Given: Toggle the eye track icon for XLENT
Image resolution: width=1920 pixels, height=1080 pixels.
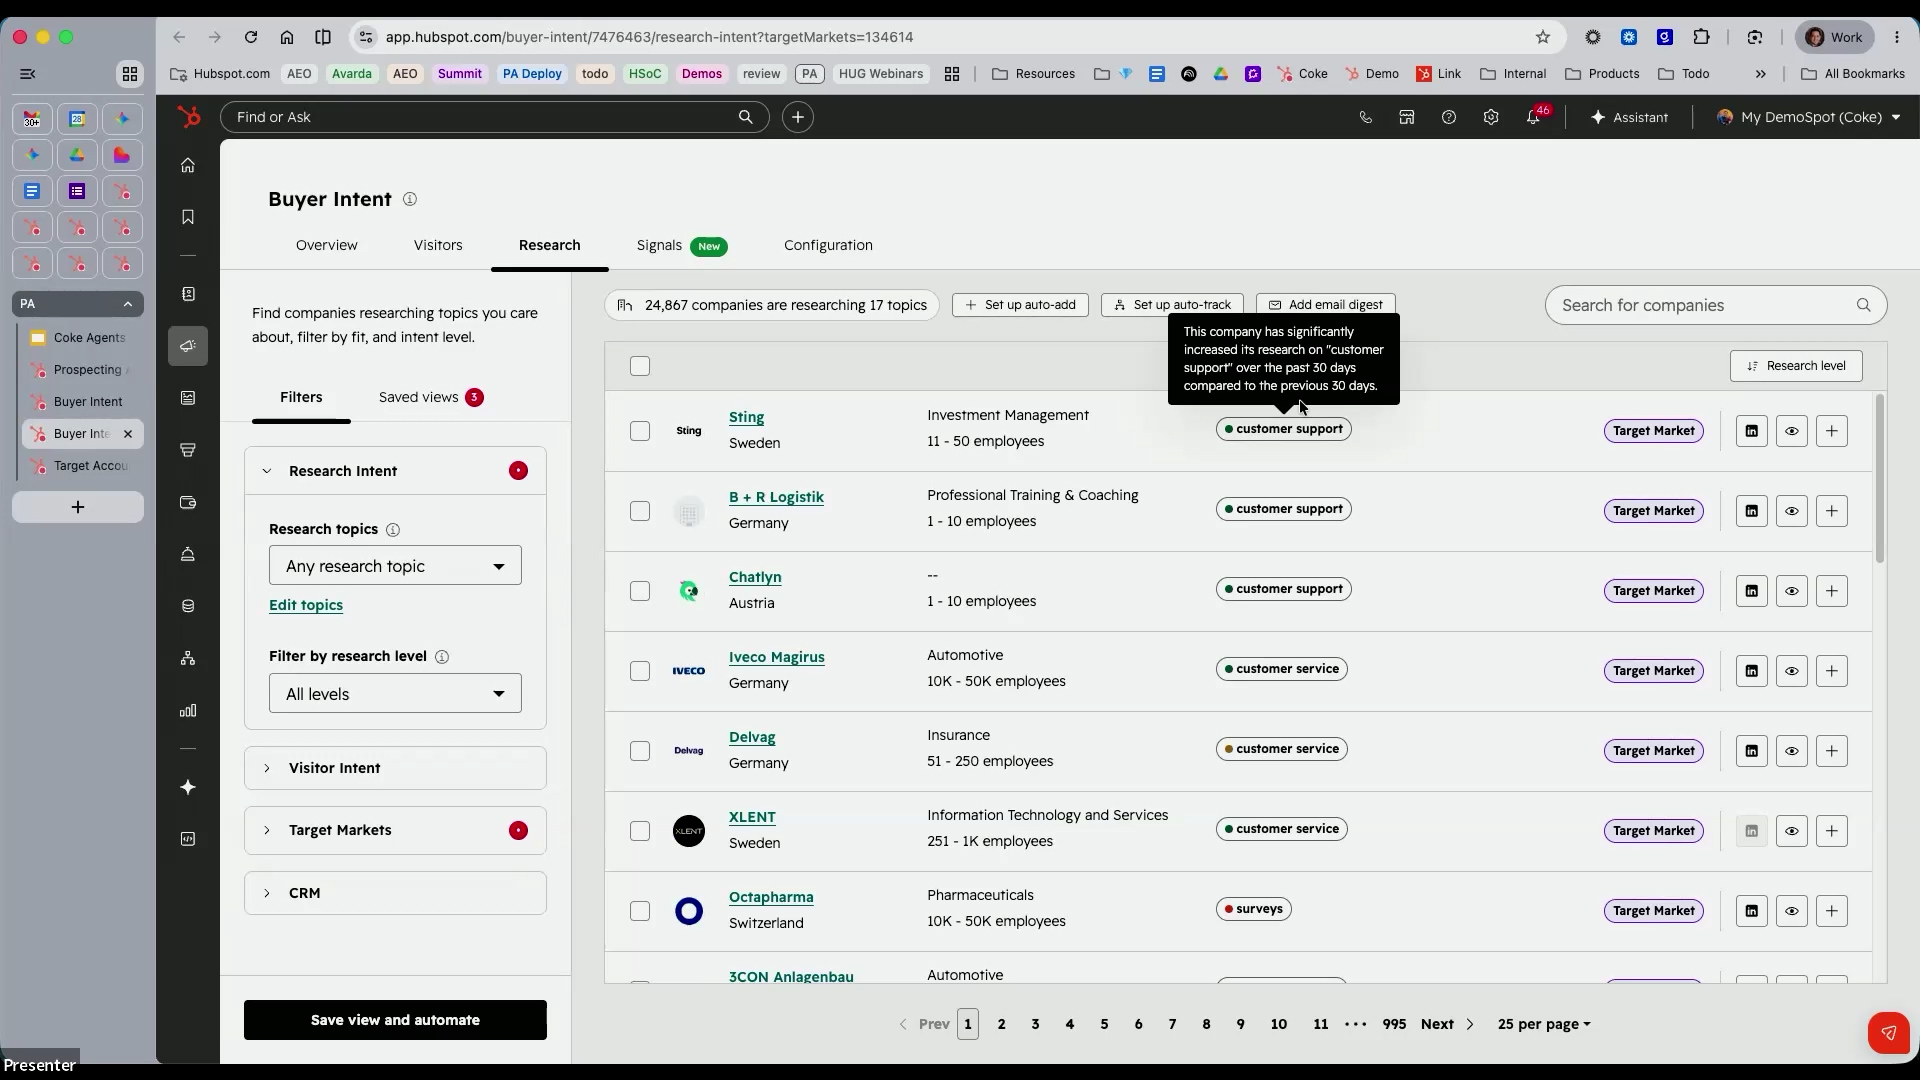Looking at the screenshot, I should (1791, 831).
